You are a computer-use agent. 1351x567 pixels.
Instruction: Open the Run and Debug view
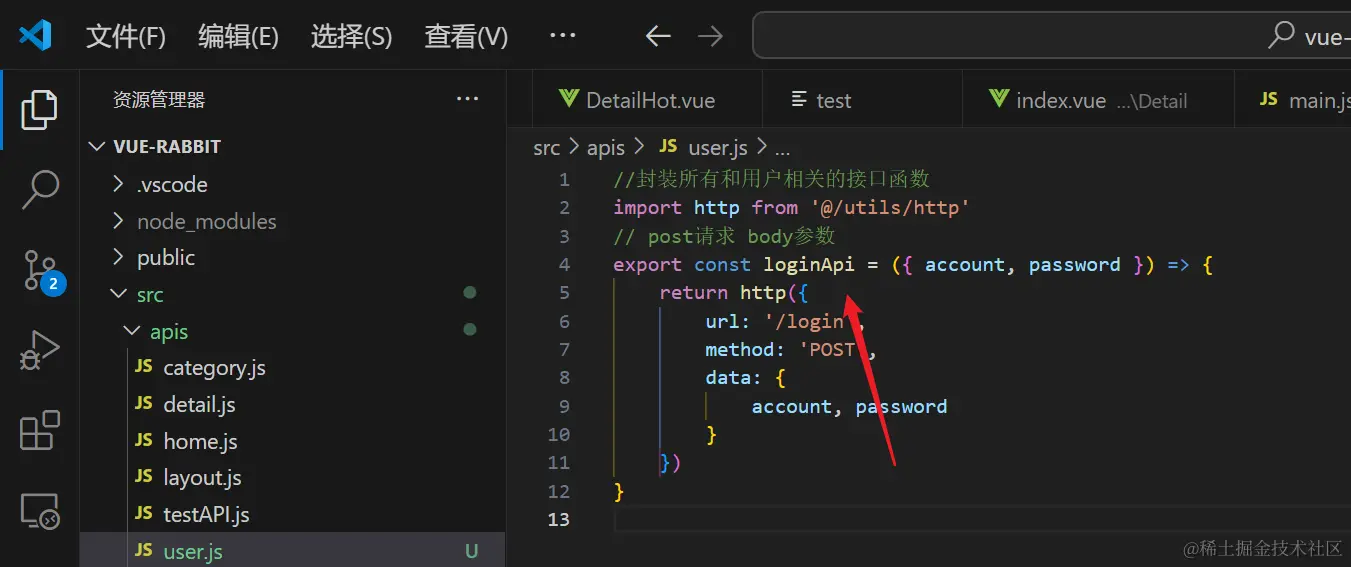[x=39, y=351]
